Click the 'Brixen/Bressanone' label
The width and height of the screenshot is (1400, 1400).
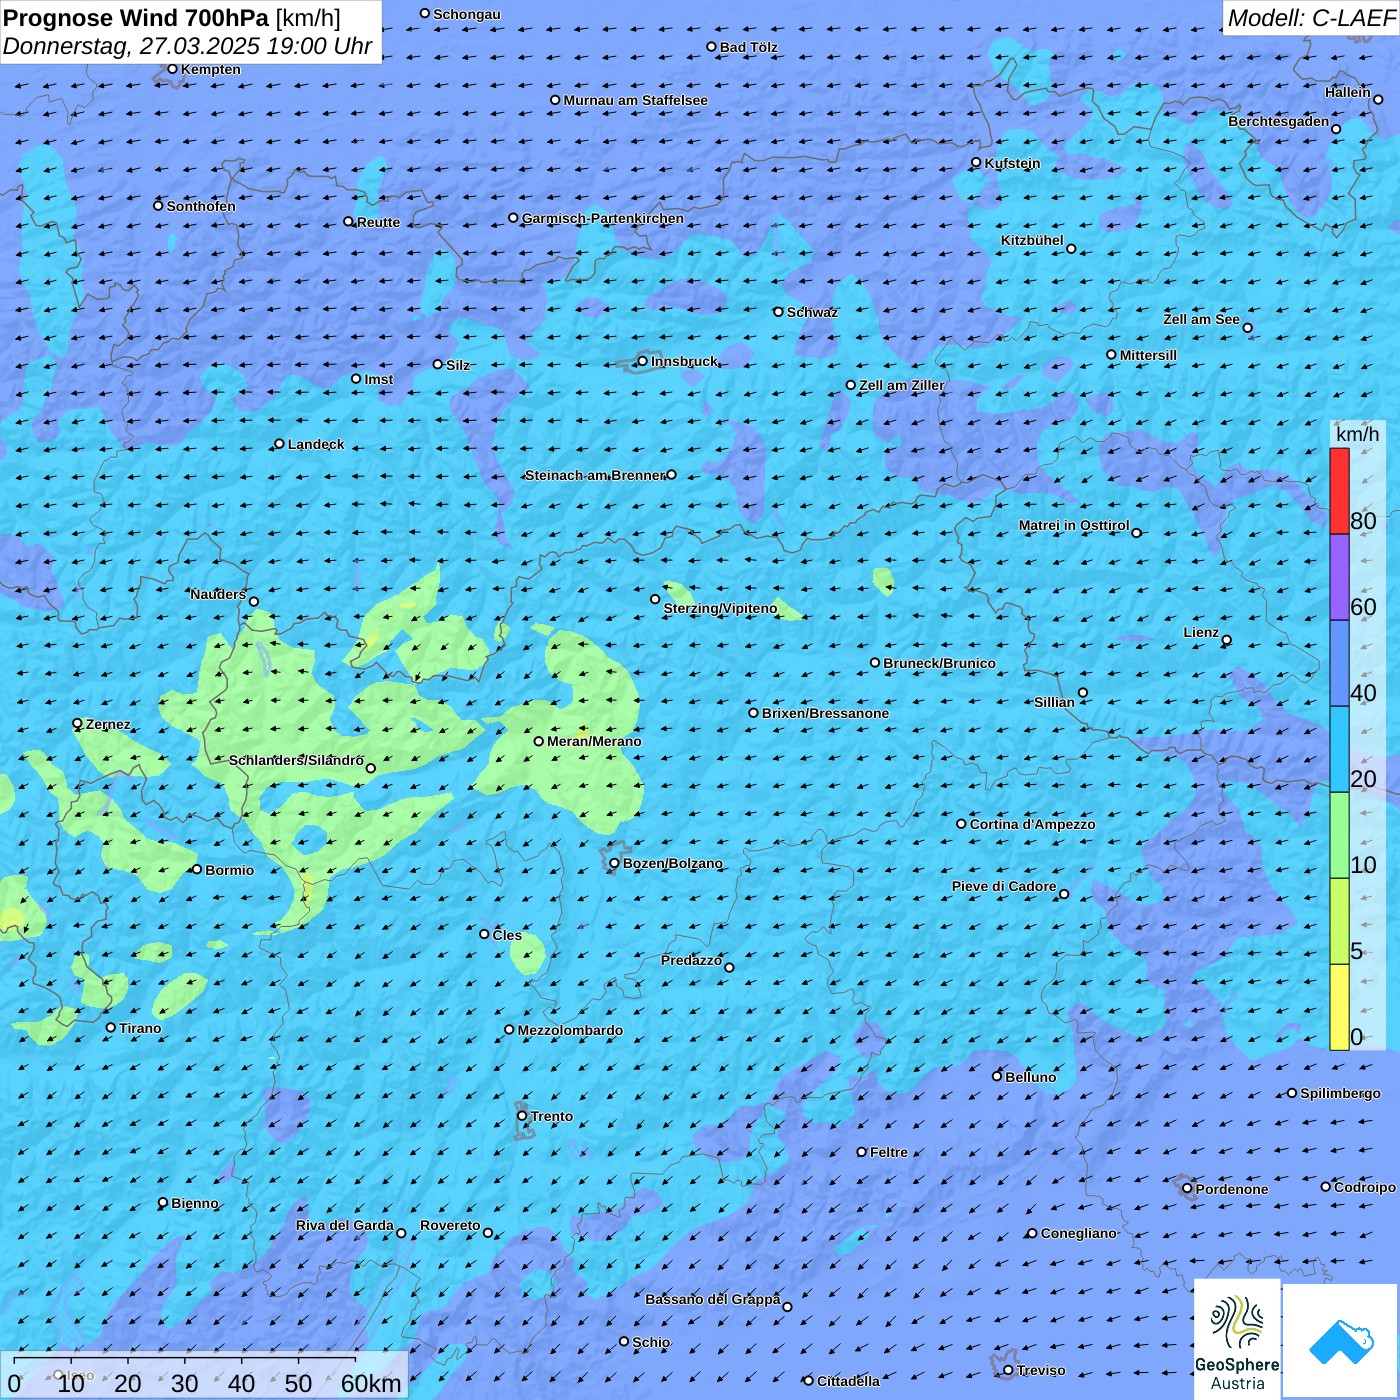[x=825, y=713]
